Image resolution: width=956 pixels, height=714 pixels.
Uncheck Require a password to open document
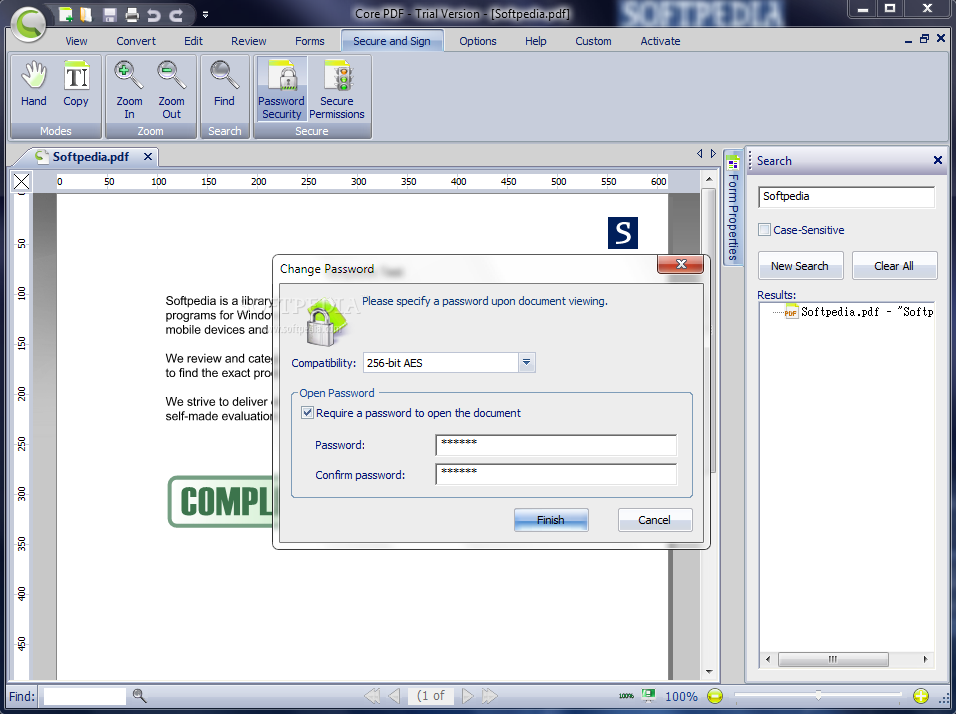click(x=307, y=413)
